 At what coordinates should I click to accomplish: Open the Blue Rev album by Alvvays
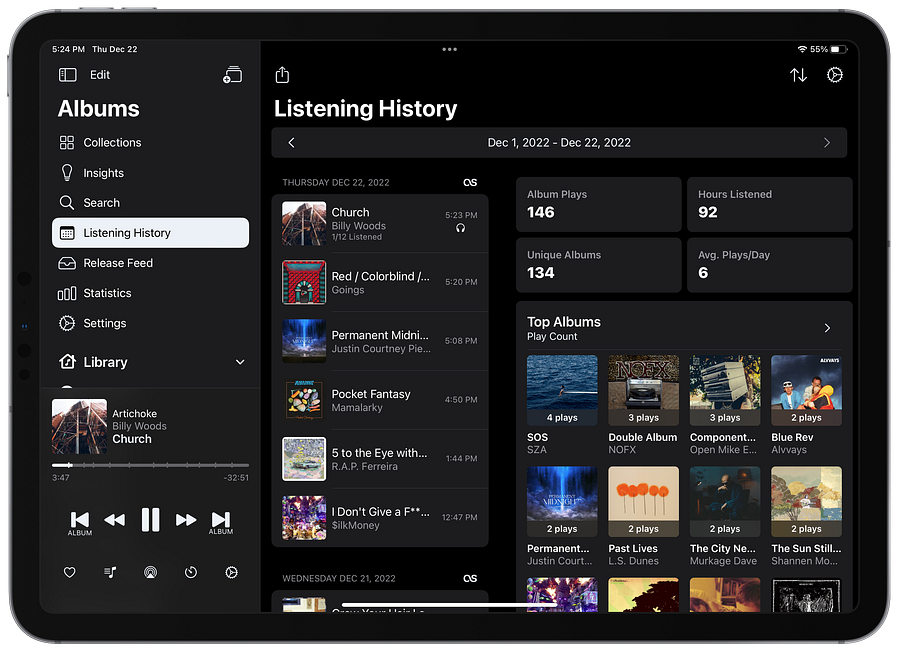tap(806, 405)
